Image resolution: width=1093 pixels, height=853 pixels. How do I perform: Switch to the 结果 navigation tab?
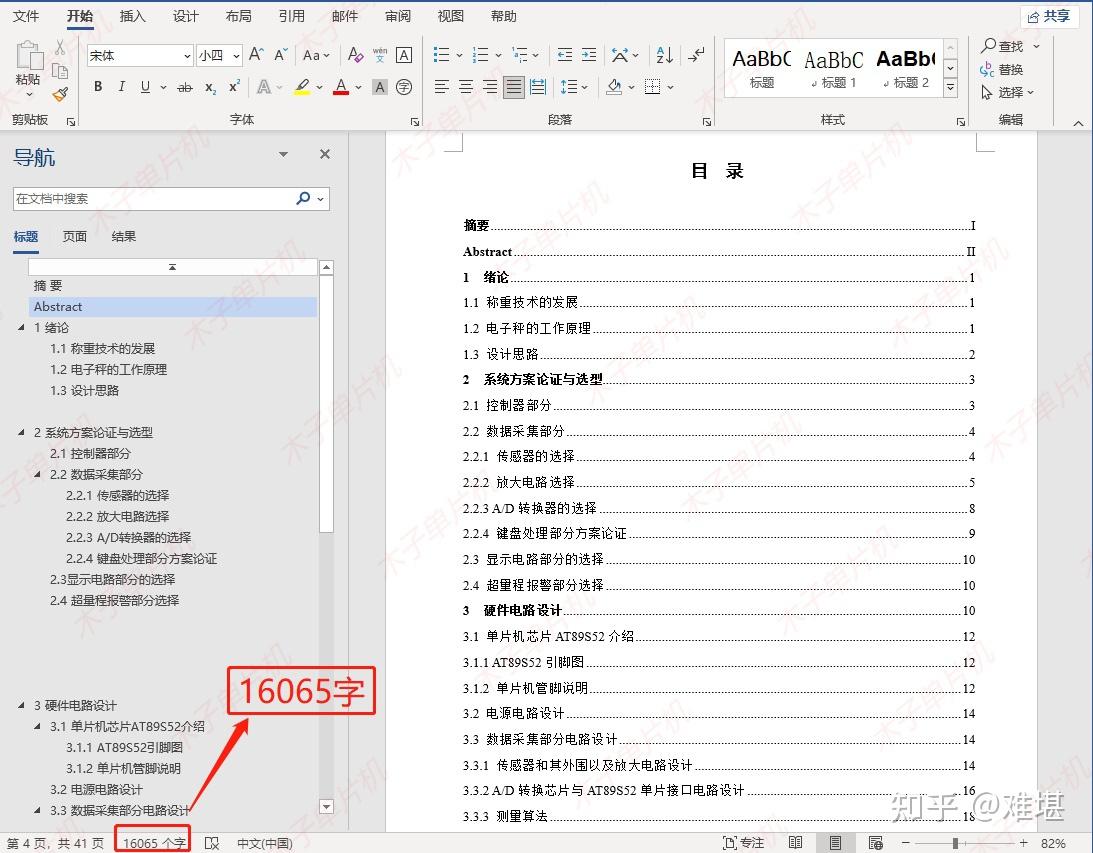[x=123, y=236]
